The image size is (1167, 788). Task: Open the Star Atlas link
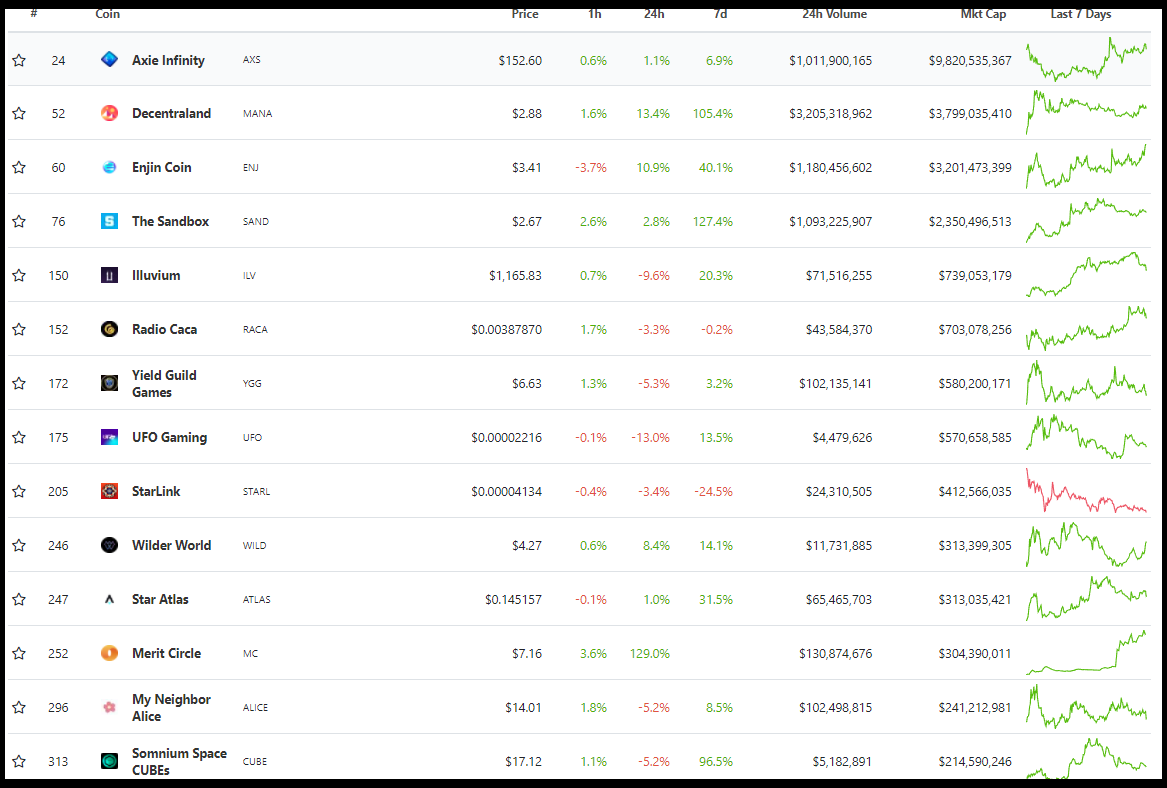click(x=160, y=599)
